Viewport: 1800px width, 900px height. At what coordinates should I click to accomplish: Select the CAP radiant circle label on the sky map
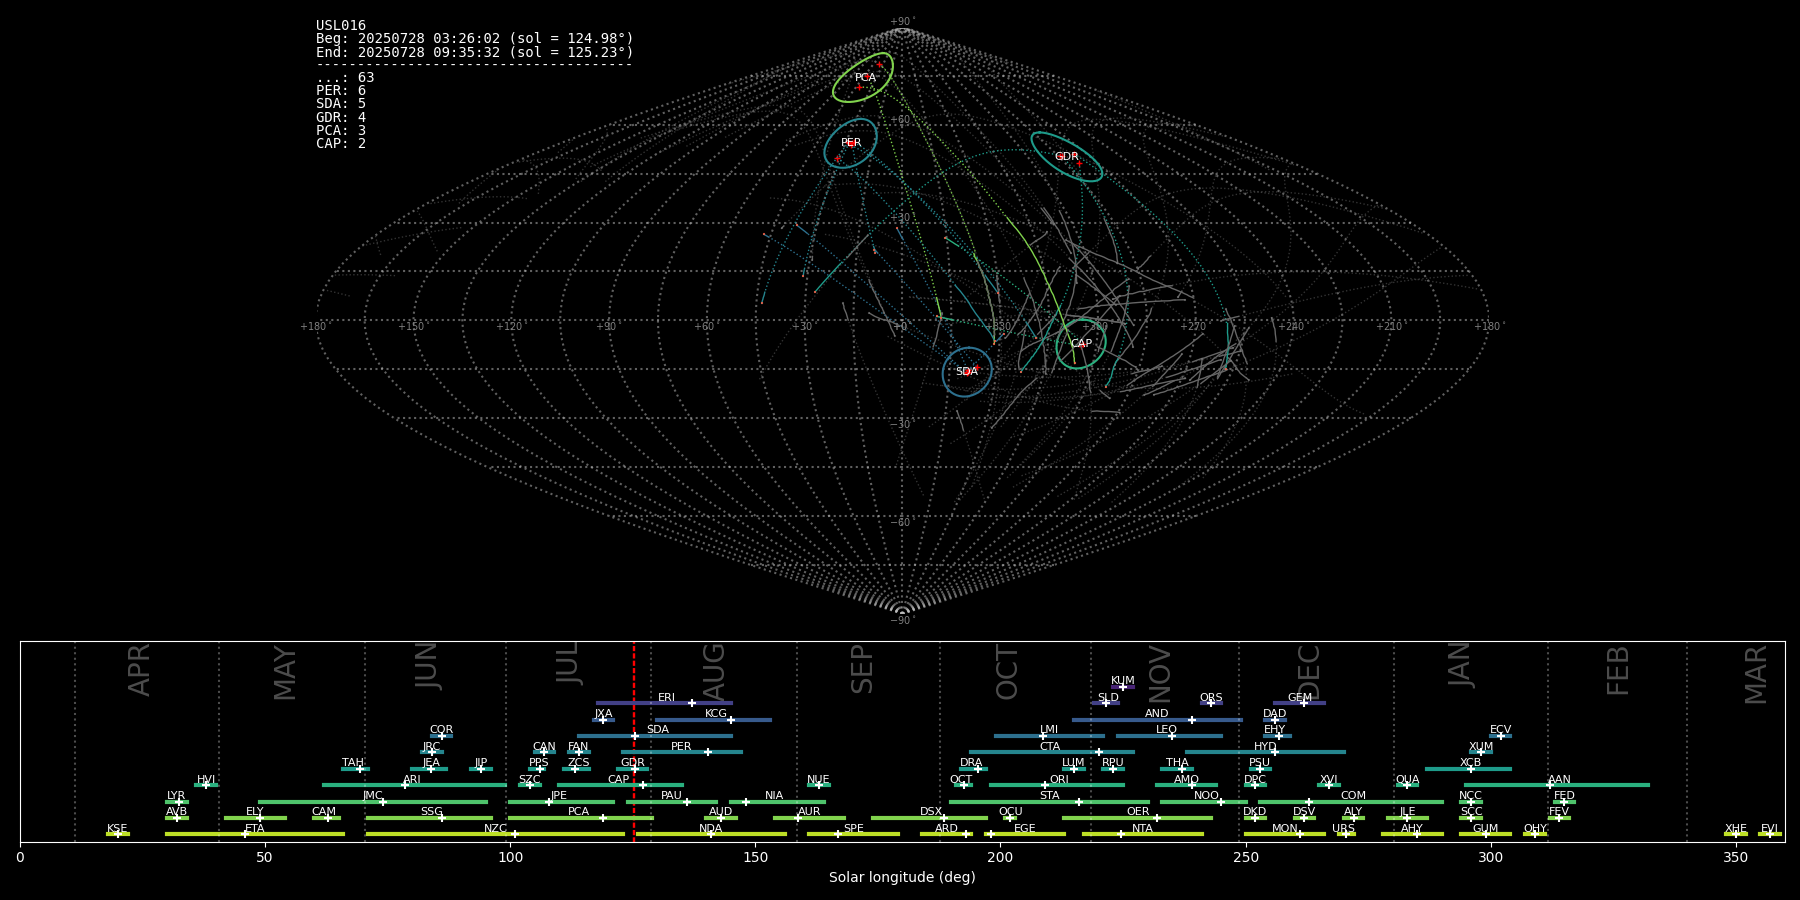pyautogui.click(x=1081, y=344)
